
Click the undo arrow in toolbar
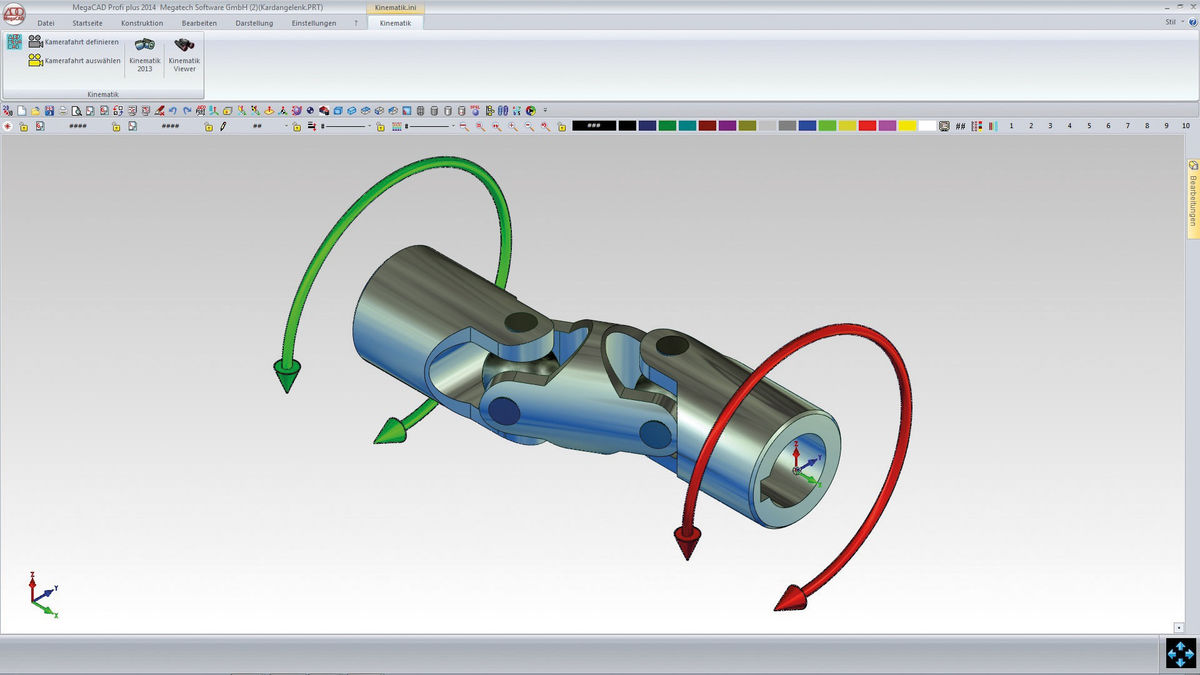(x=173, y=110)
